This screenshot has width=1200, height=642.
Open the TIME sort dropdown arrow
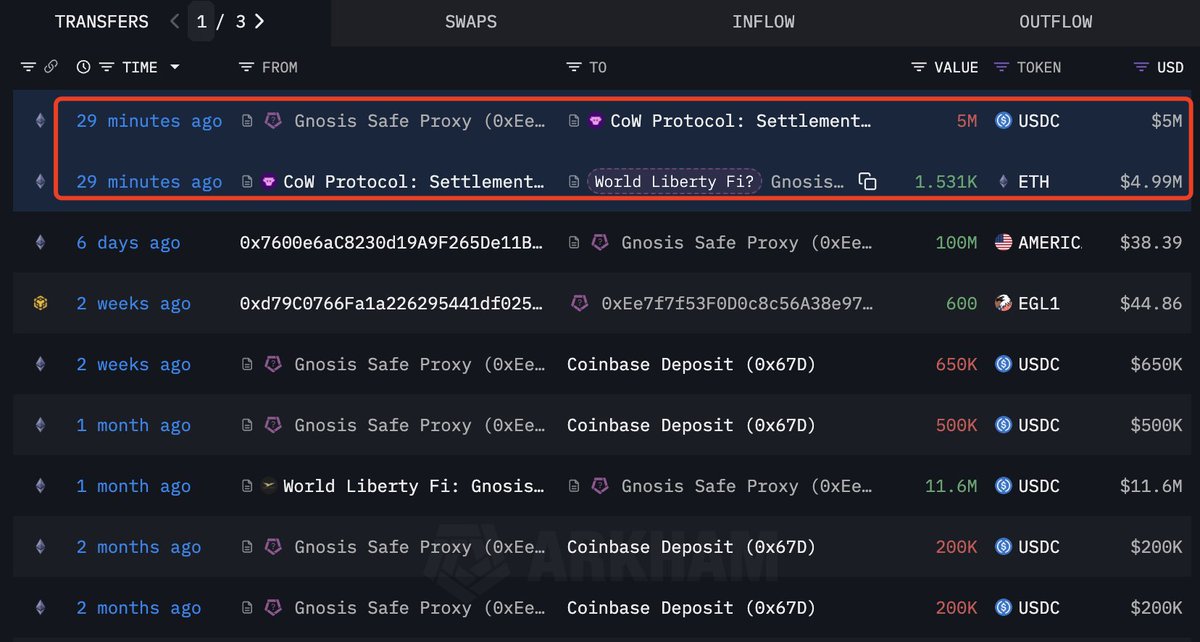click(x=175, y=67)
